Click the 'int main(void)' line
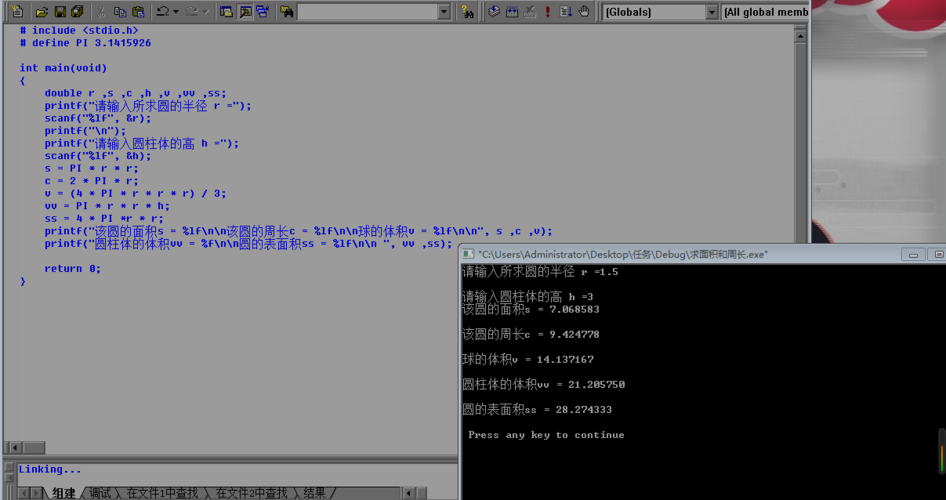Screen dimensions: 946x500 (63, 68)
